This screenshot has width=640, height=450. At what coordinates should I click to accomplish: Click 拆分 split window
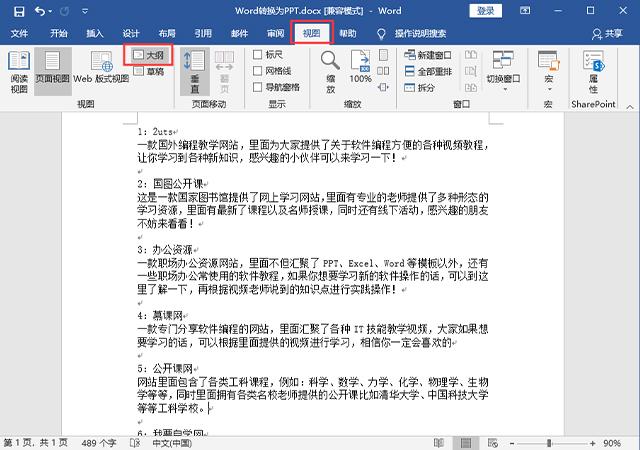(x=419, y=87)
